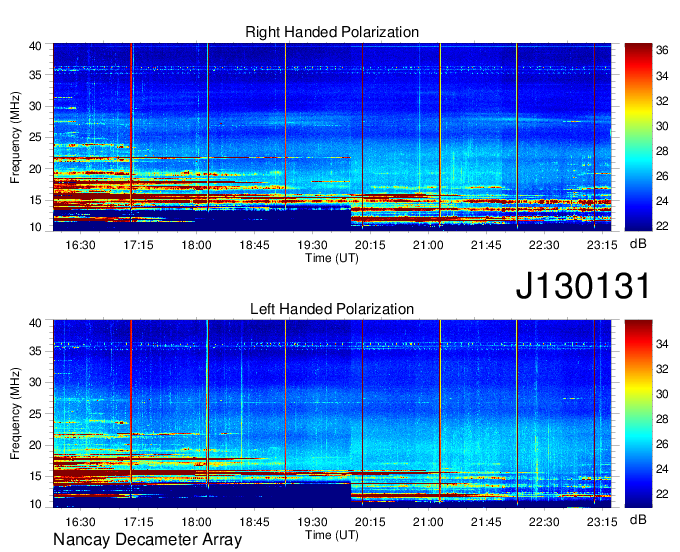Click the 25 MHz tick of Right Handed plot
The height and width of the screenshot is (552, 680).
point(35,137)
